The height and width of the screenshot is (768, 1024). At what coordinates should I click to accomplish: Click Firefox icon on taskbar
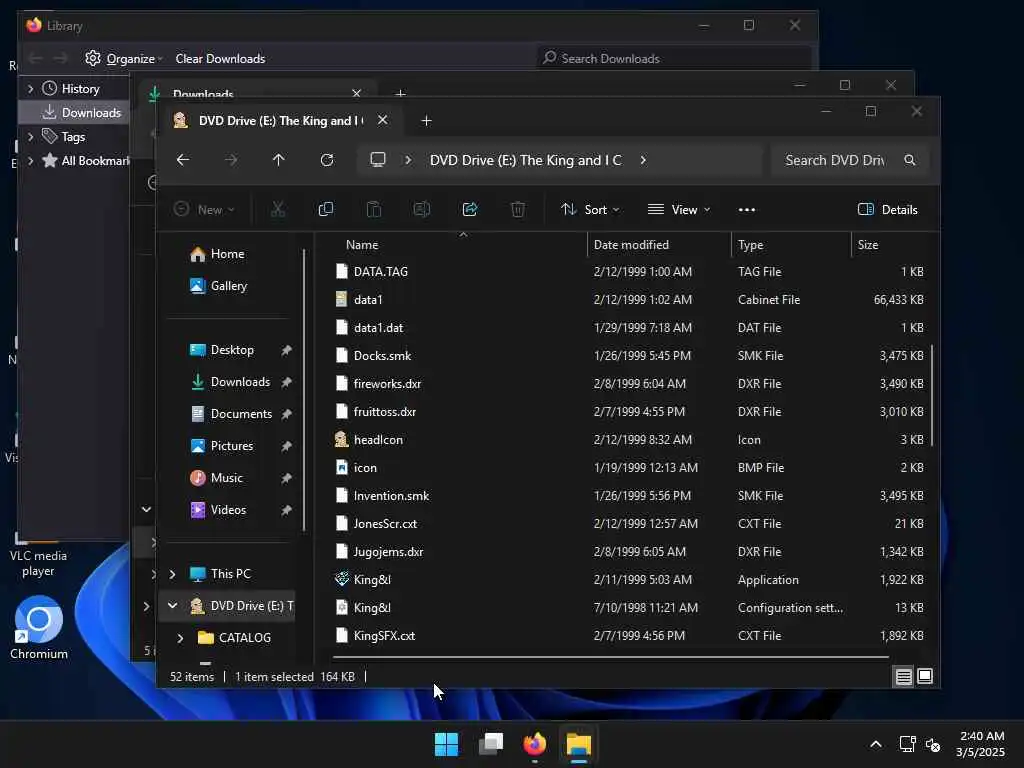click(535, 744)
